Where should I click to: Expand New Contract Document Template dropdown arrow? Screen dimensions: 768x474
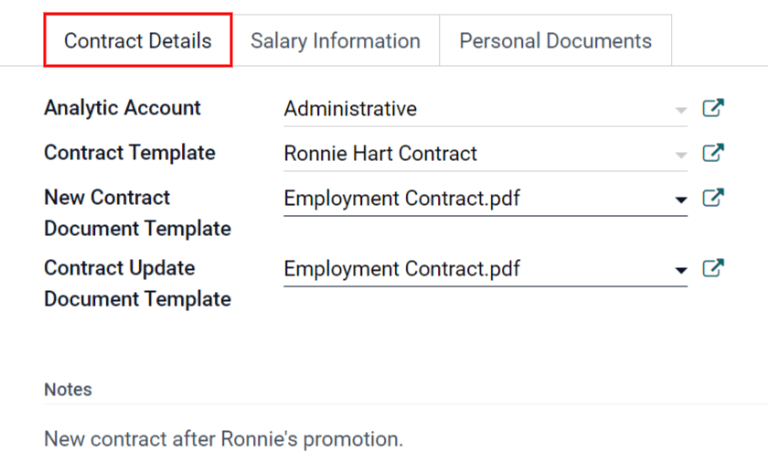point(681,200)
